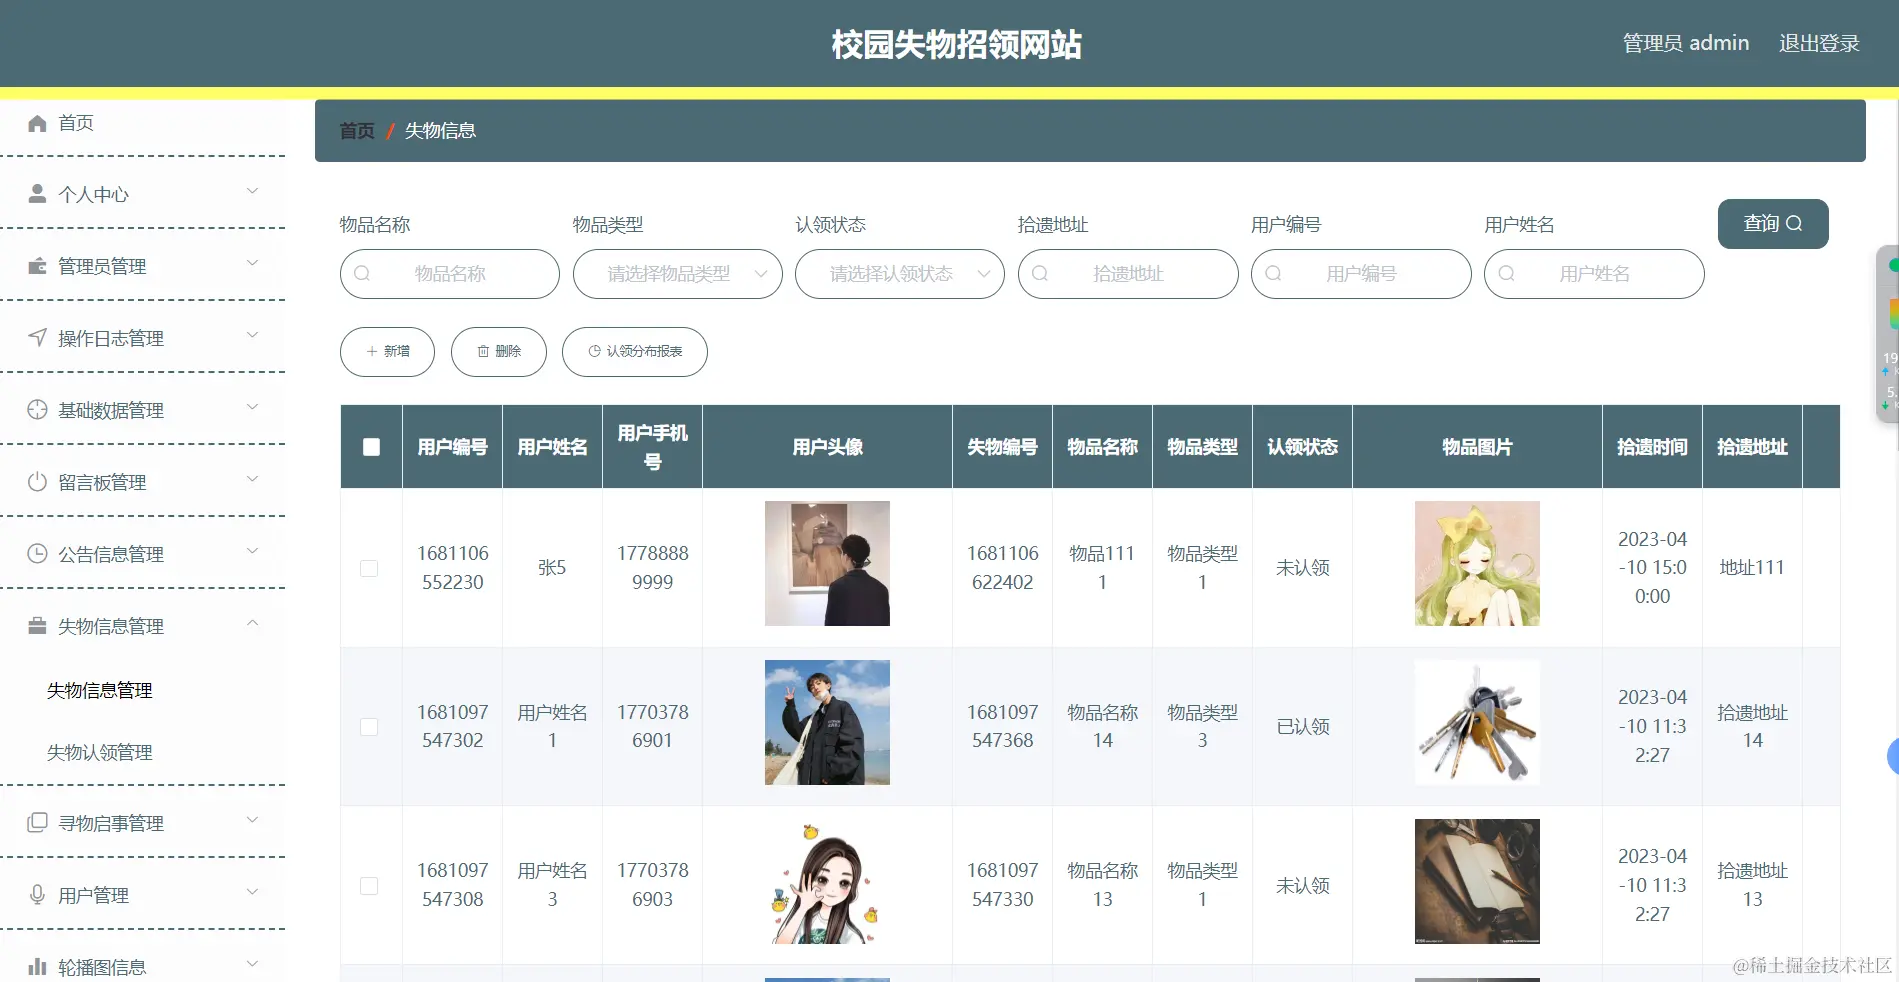Expand 留言板管理 menu chevron
This screenshot has width=1899, height=982.
253,479
